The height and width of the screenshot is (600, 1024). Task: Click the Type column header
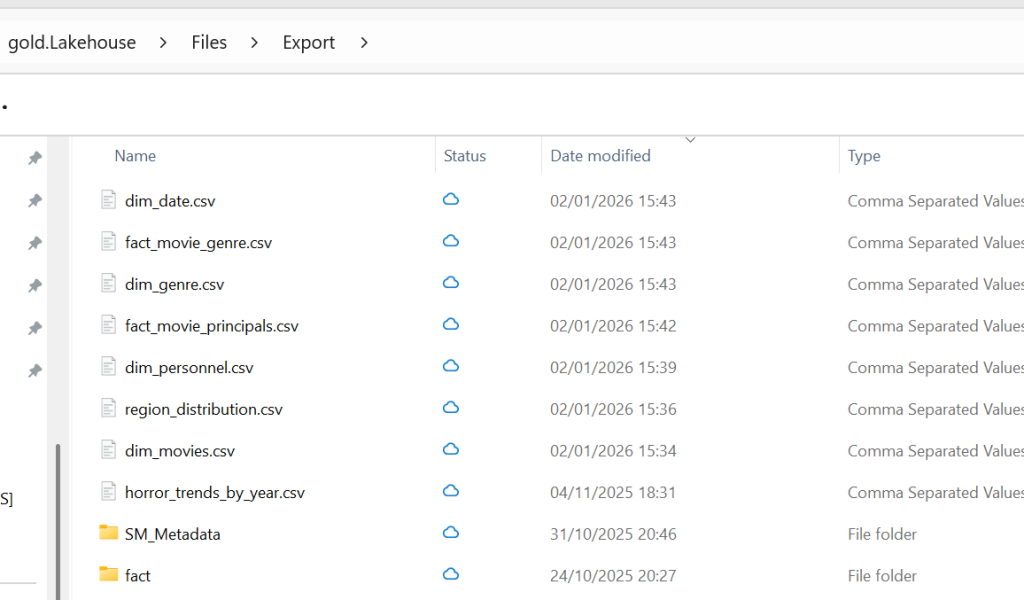click(864, 156)
